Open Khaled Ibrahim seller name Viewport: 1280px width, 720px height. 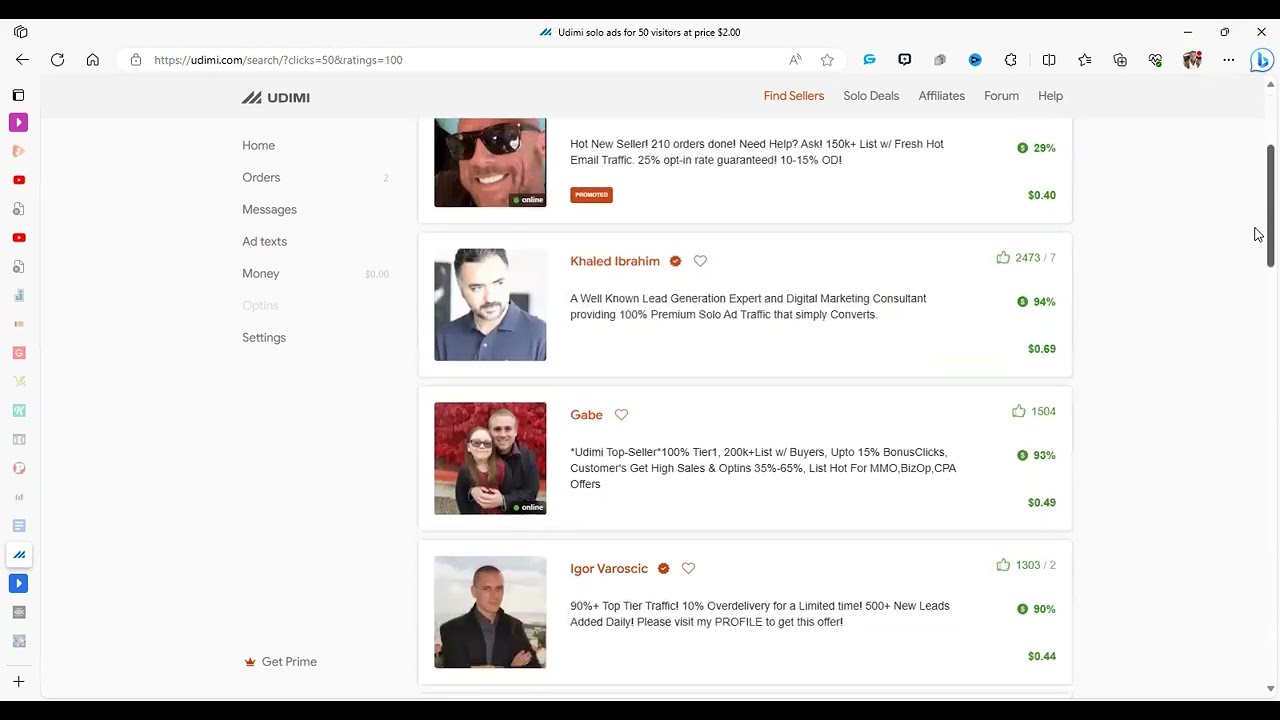click(615, 261)
